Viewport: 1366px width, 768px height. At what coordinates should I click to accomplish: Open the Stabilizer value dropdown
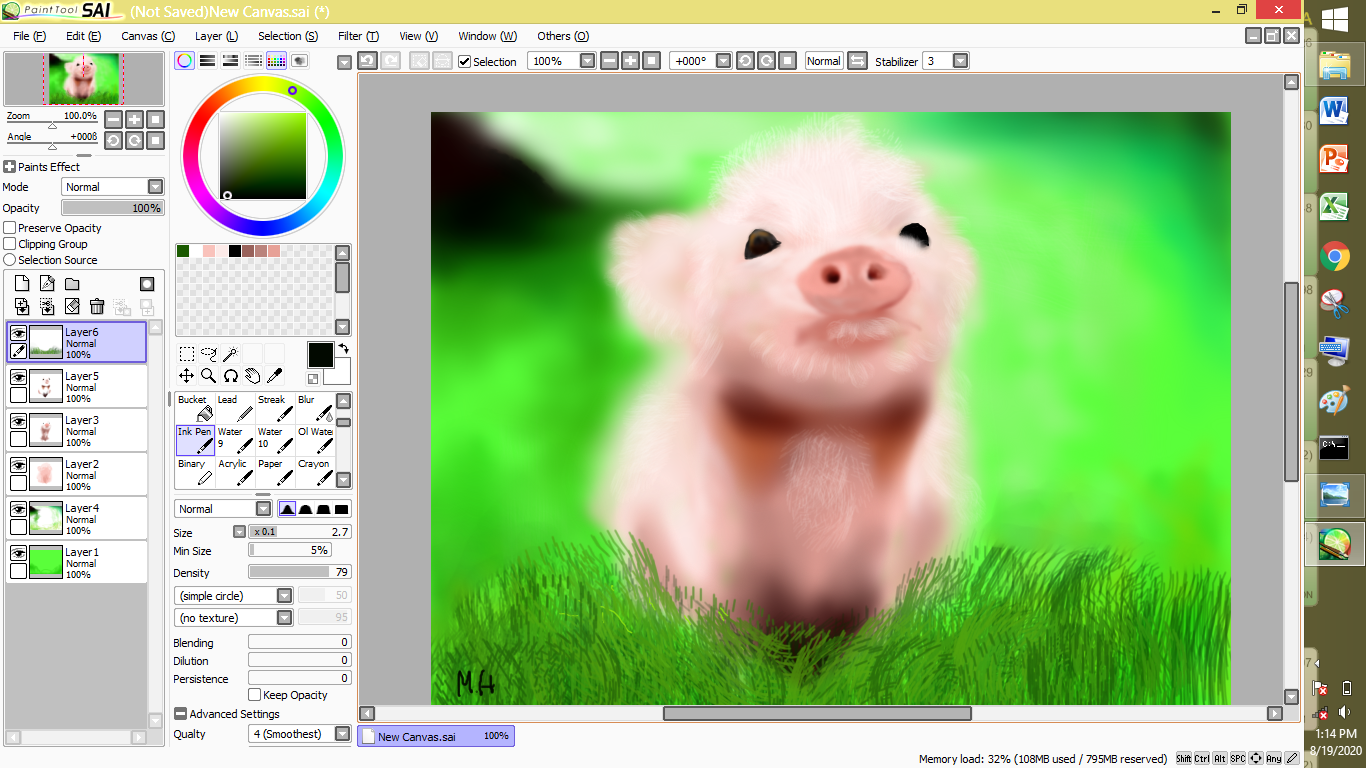pos(960,61)
